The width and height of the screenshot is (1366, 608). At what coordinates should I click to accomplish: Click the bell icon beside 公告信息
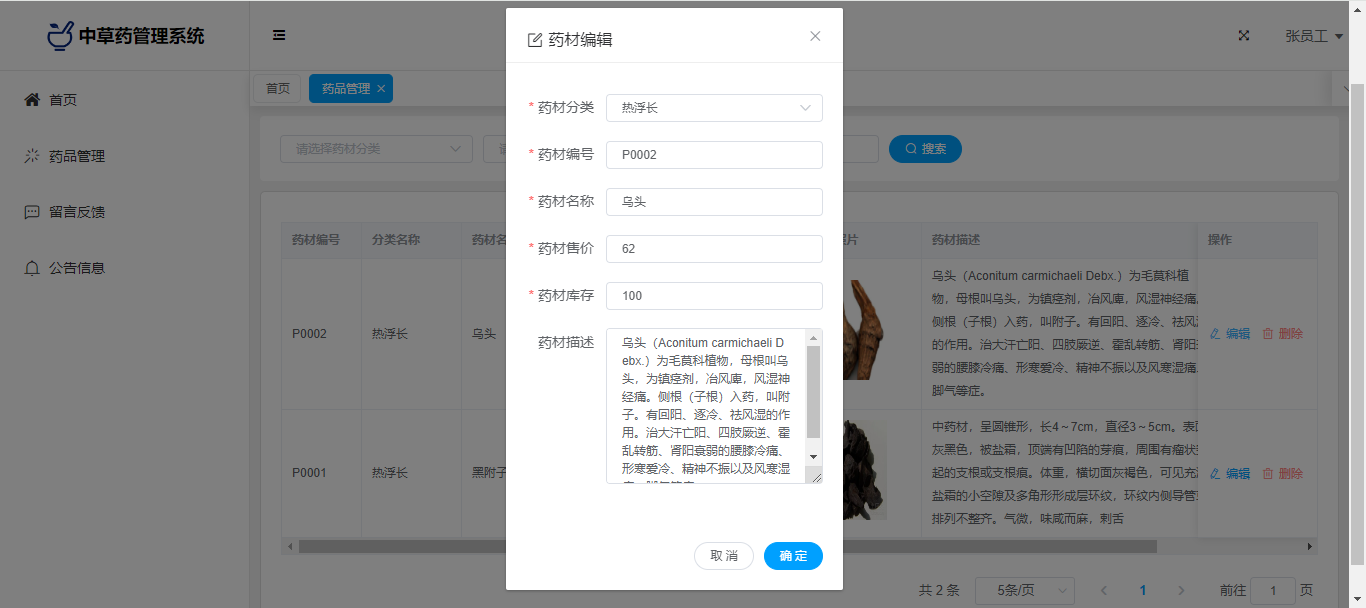32,268
